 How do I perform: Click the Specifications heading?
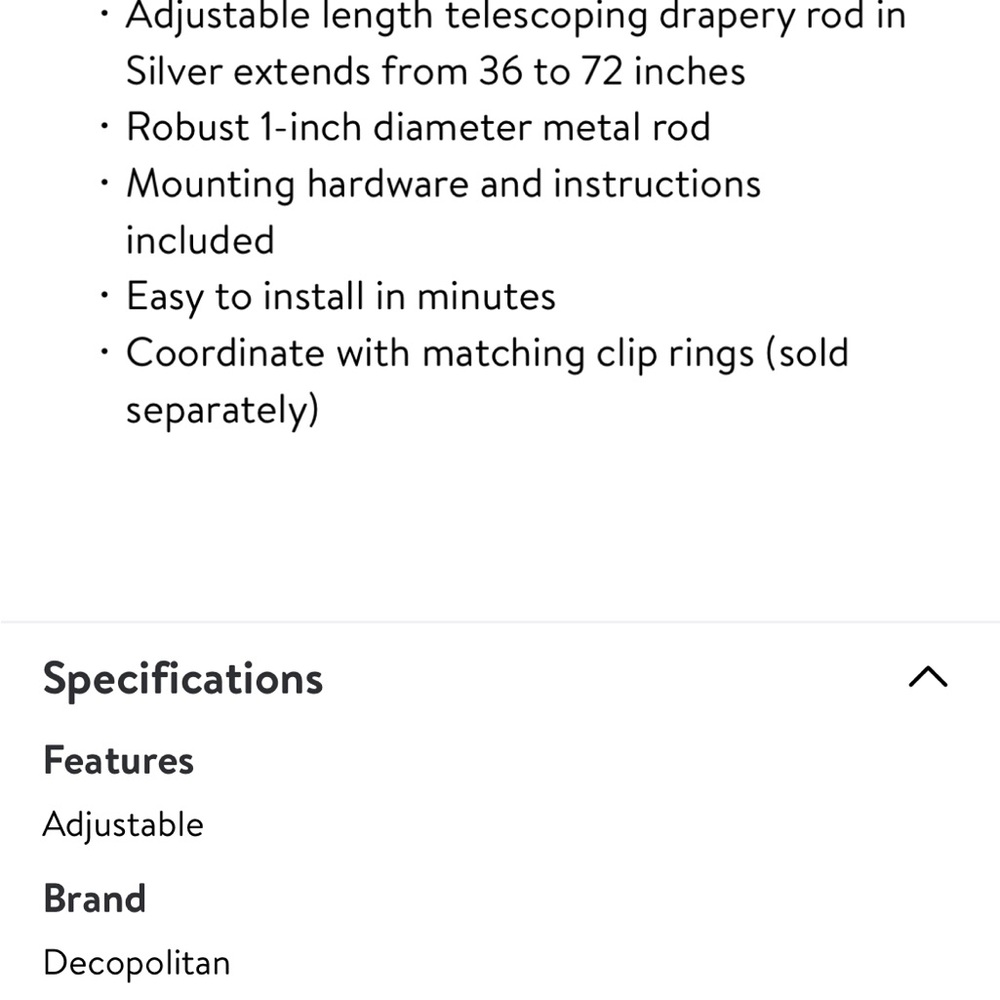pyautogui.click(x=183, y=679)
